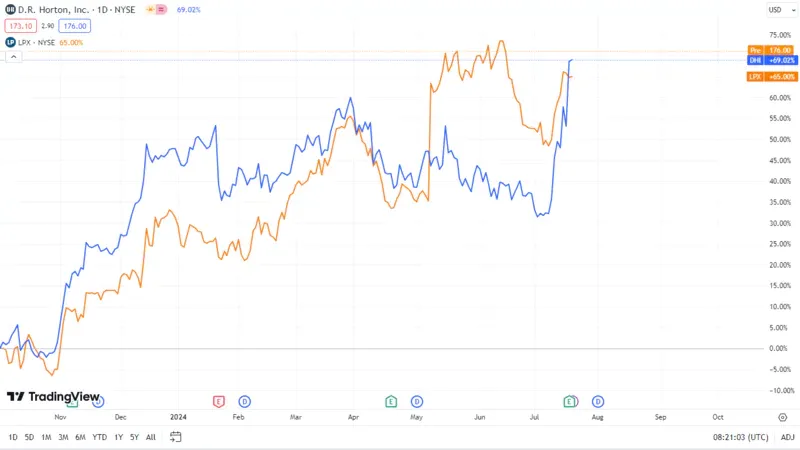This screenshot has width=800, height=450.
Task: Collapse the legend with the up chevron
Action: pyautogui.click(x=14, y=57)
